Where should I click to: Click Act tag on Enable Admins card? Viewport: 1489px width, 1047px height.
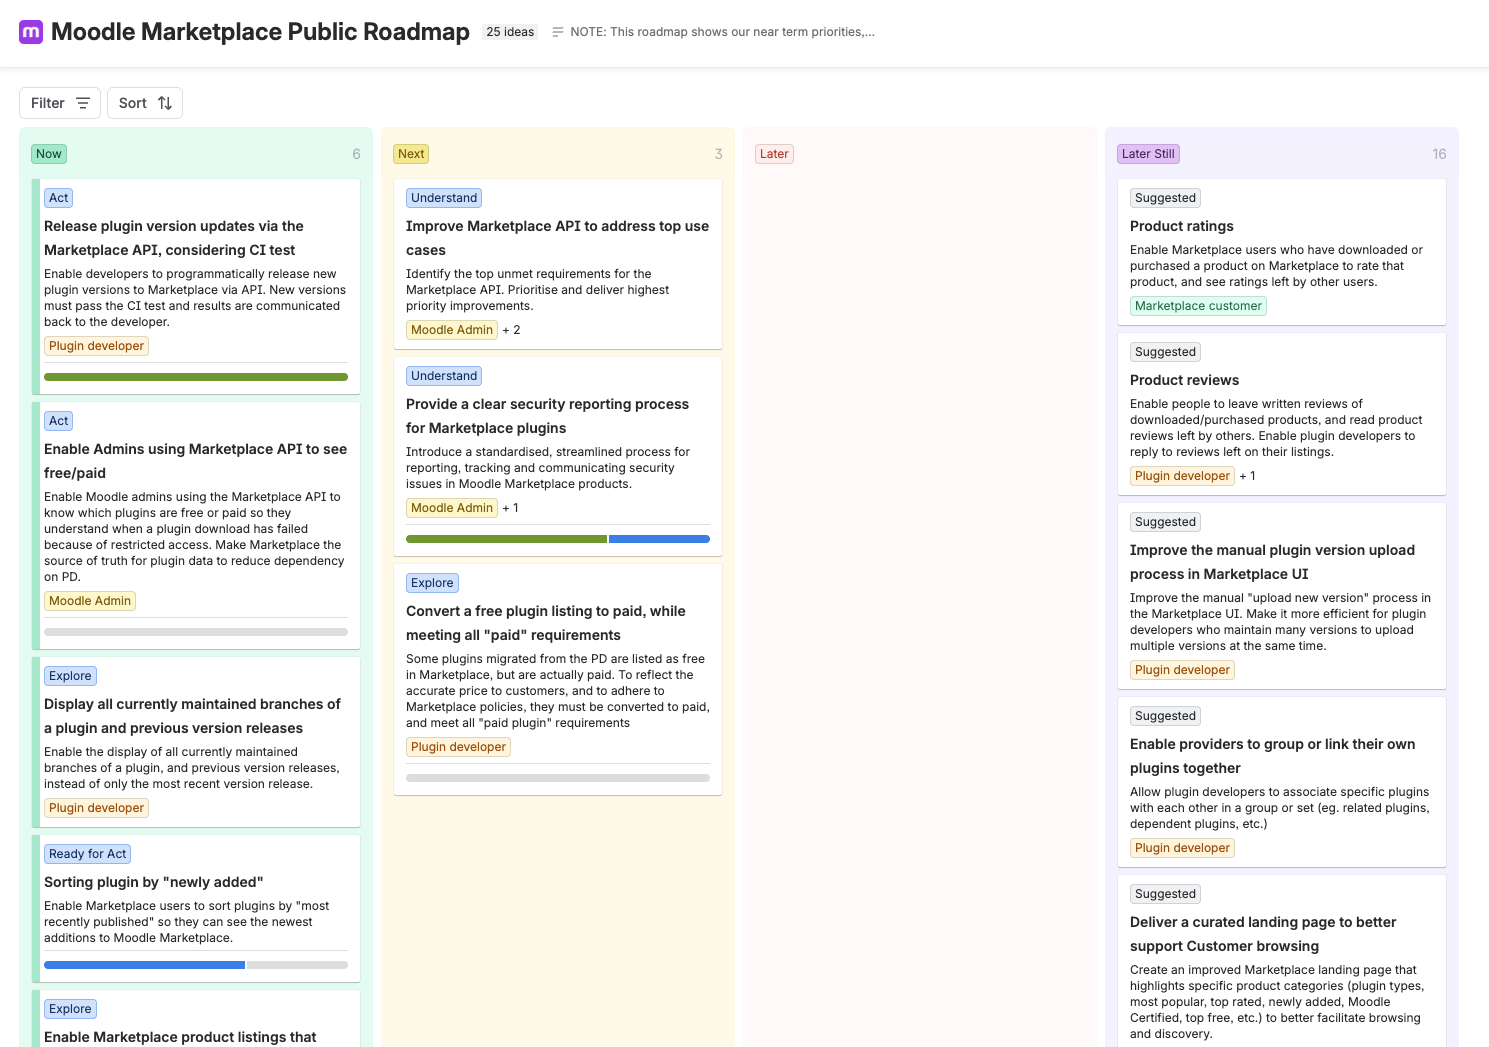pos(59,421)
